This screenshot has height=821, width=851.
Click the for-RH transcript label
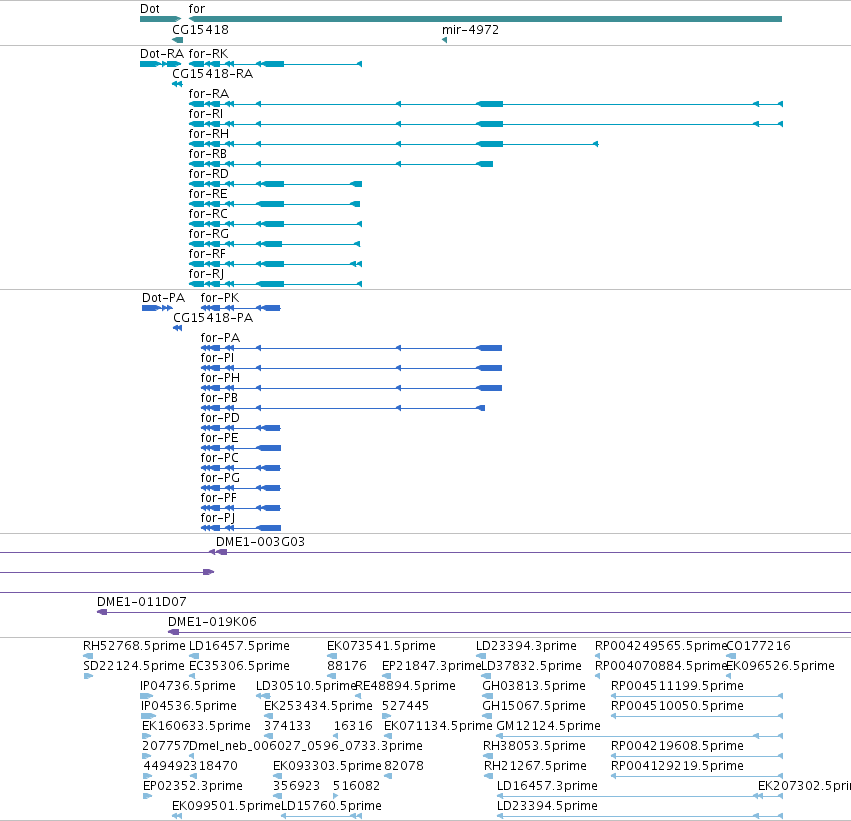coord(209,134)
